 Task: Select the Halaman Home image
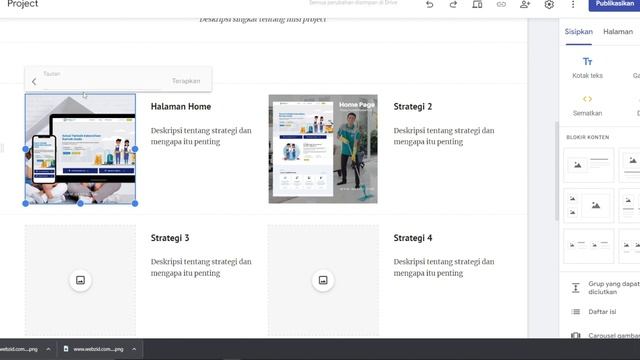tap(80, 149)
